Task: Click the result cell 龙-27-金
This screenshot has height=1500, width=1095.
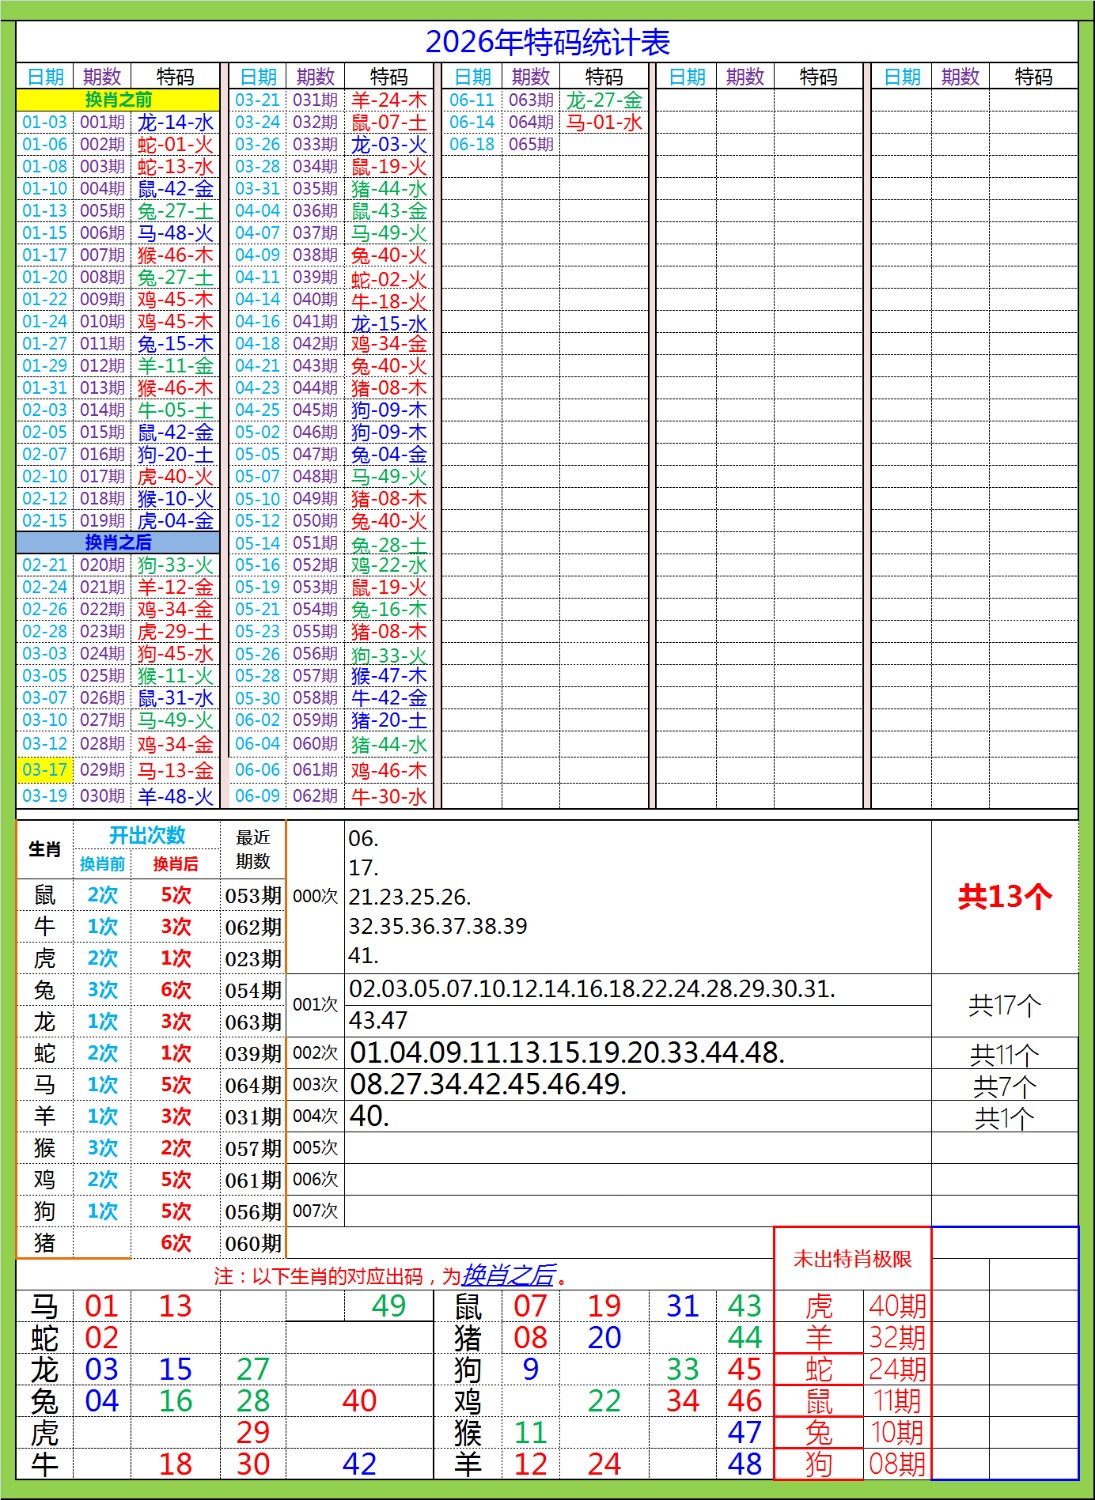Action: (x=604, y=100)
